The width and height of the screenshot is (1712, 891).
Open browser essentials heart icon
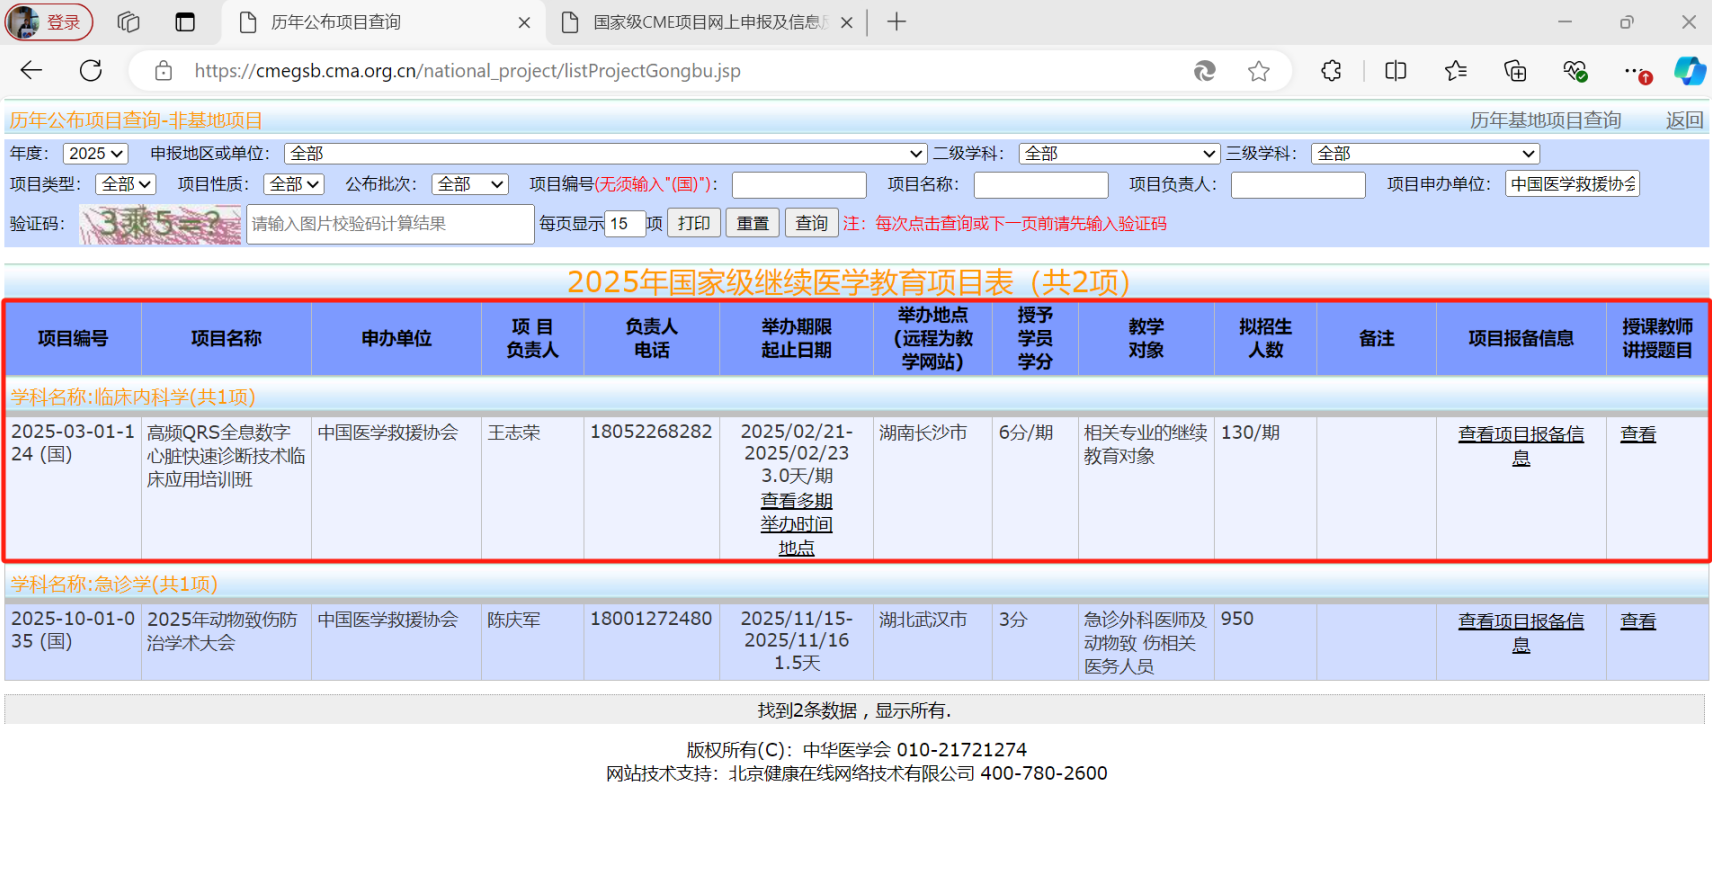1575,71
